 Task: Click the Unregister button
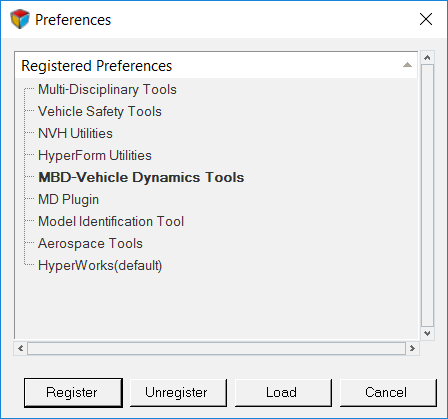tap(178, 393)
